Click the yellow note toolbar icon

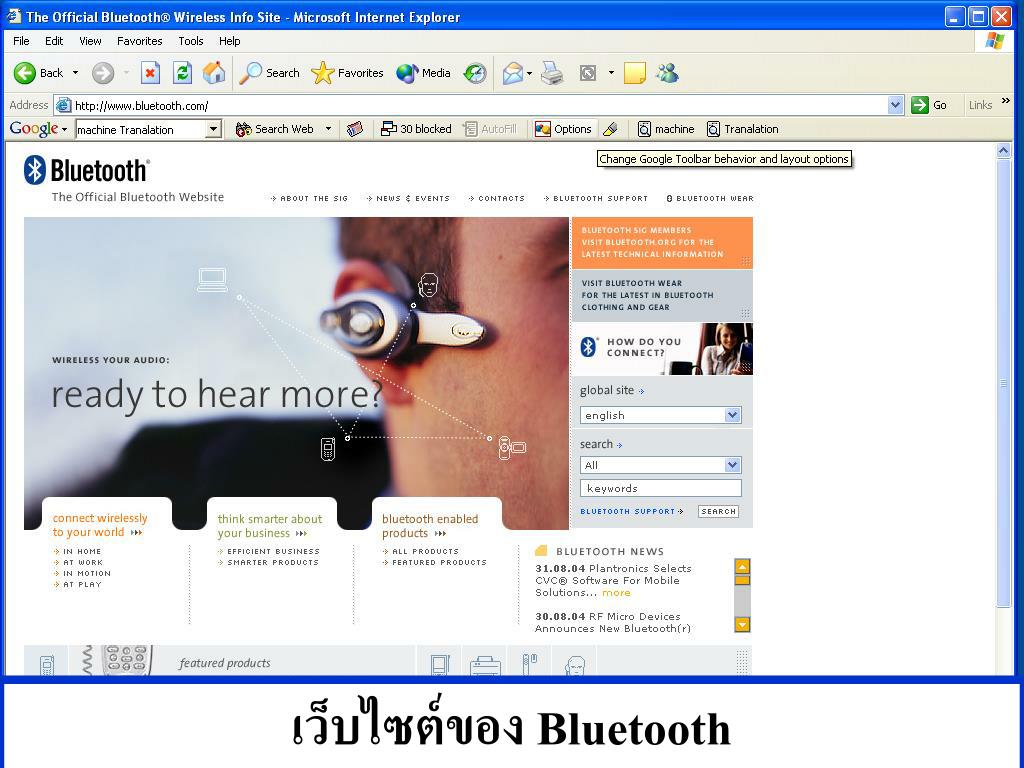tap(635, 73)
